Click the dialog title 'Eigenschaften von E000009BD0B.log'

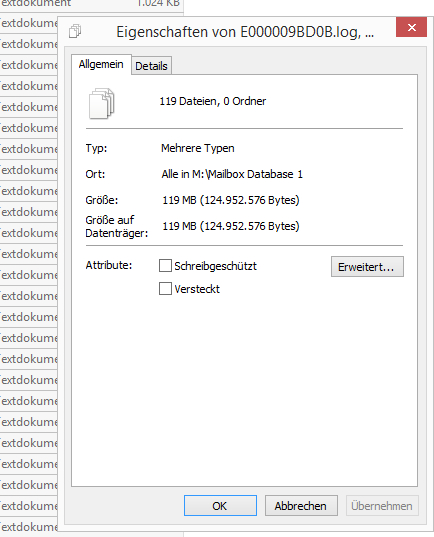click(245, 32)
